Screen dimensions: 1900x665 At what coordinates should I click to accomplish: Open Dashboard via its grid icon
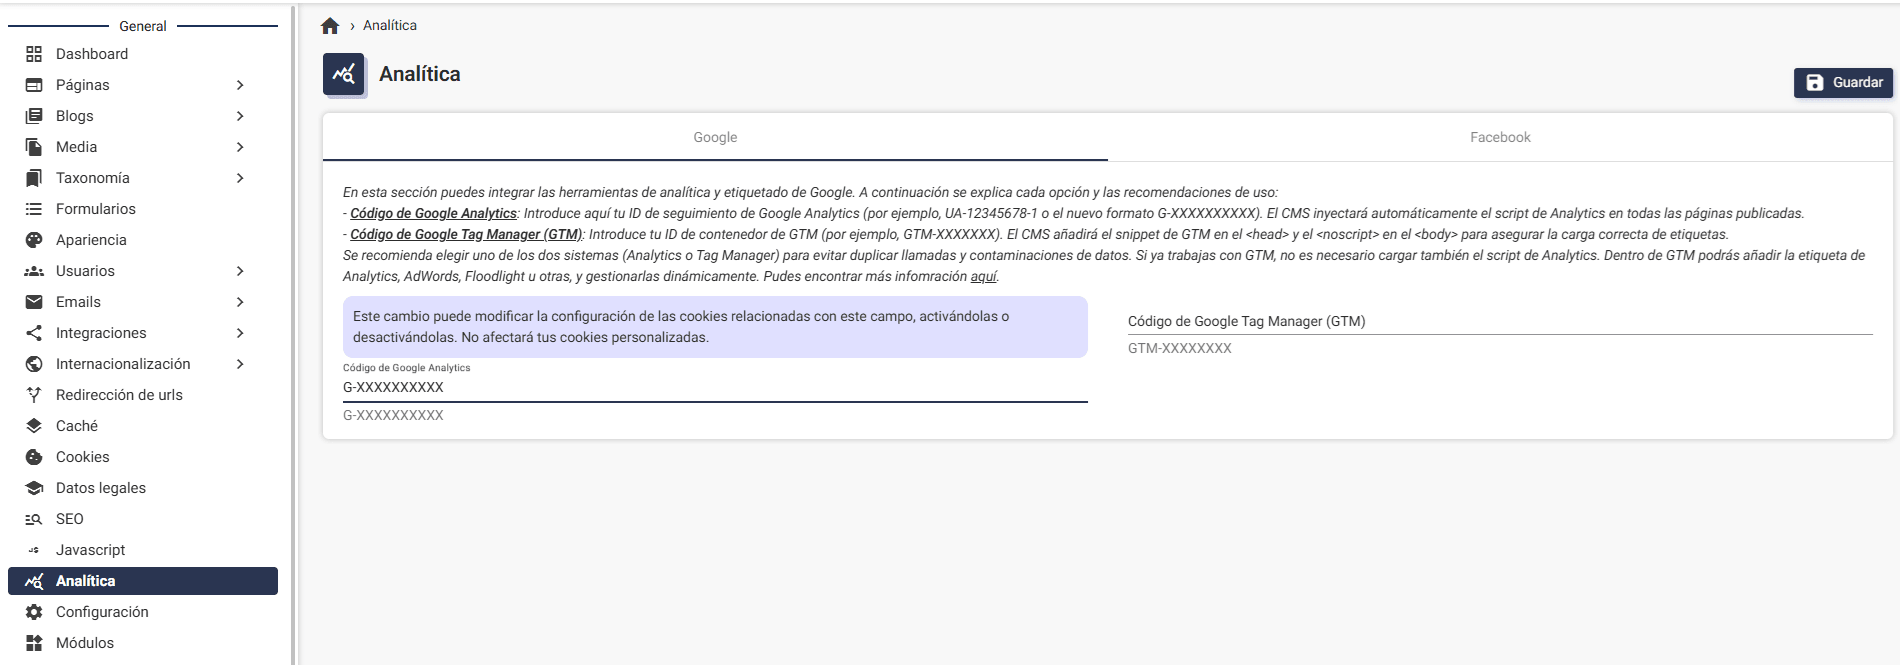pos(34,54)
